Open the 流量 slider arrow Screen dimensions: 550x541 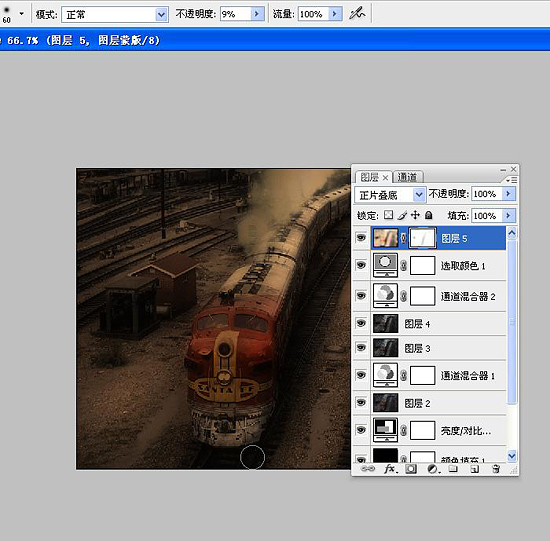point(335,14)
